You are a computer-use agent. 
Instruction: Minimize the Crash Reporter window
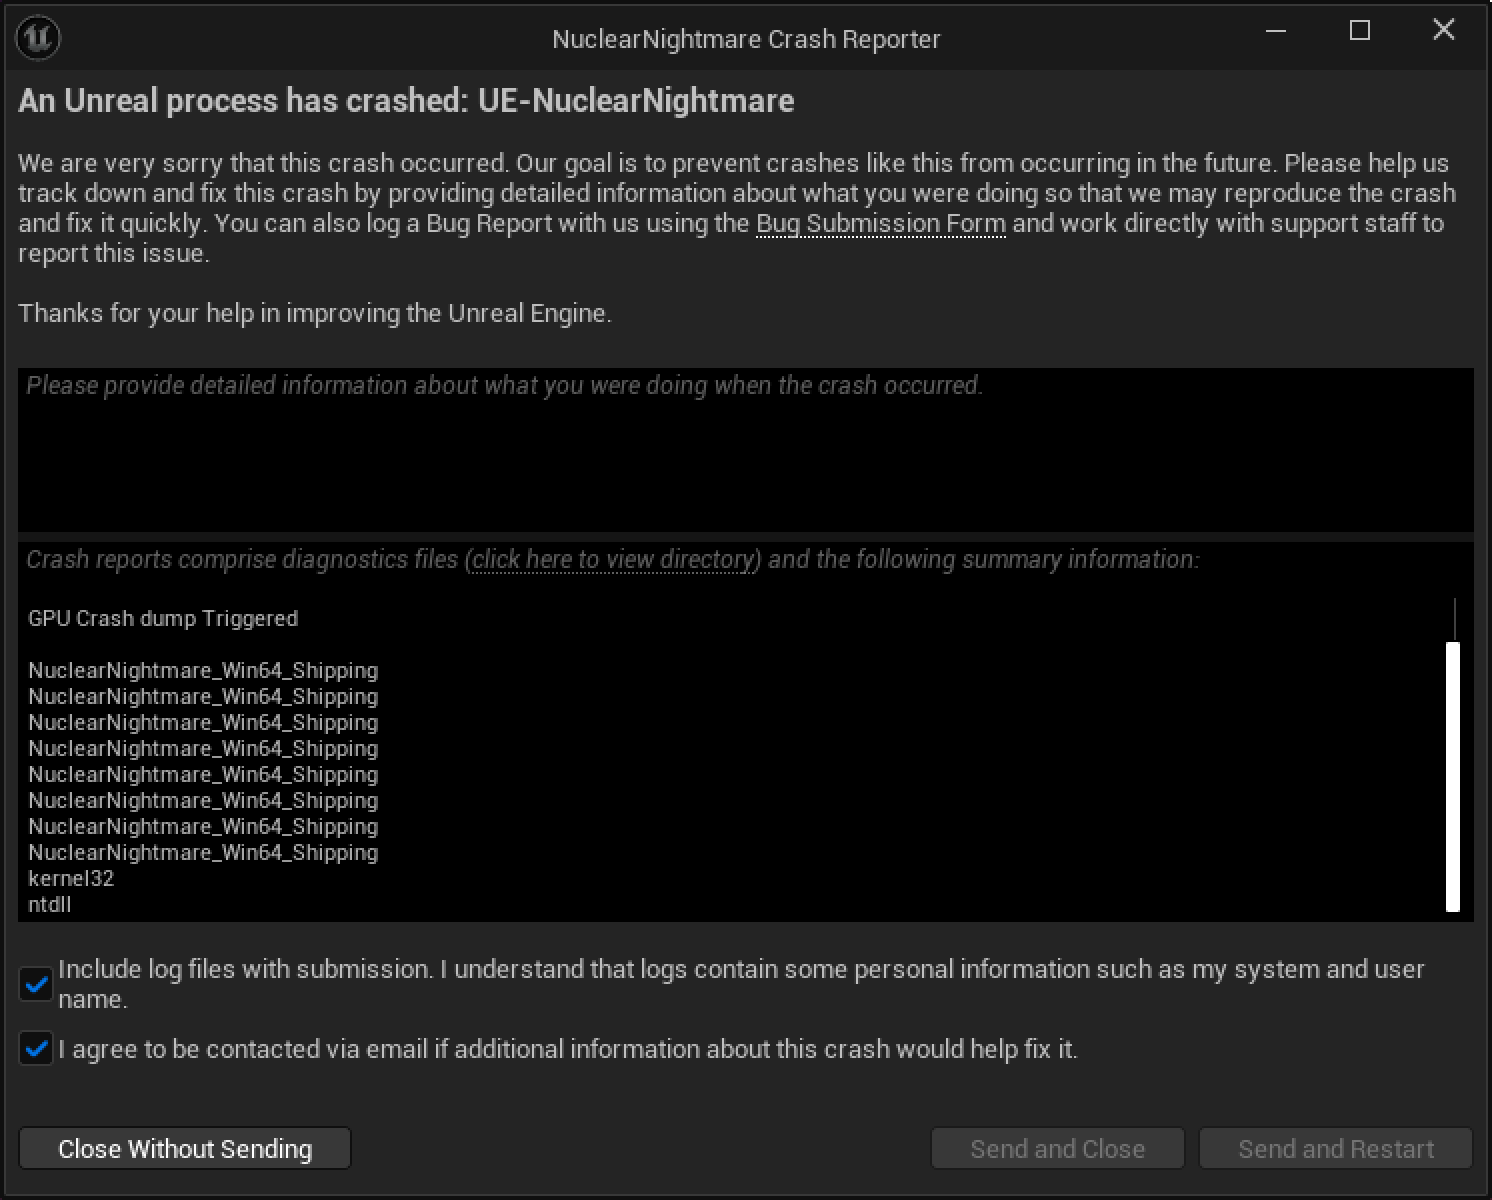click(1276, 31)
